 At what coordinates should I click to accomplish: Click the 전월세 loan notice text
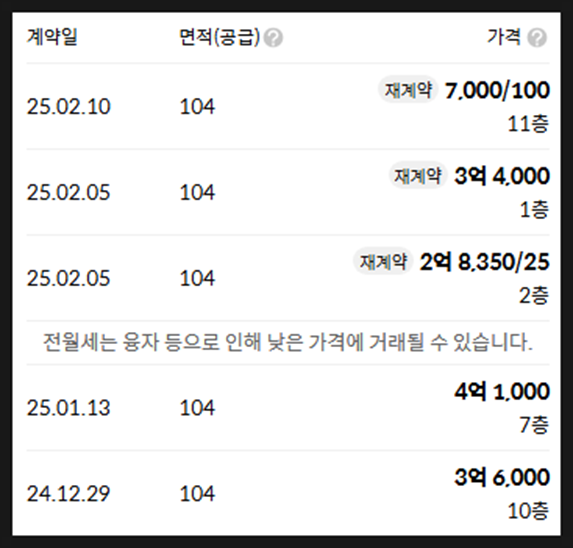[288, 342]
